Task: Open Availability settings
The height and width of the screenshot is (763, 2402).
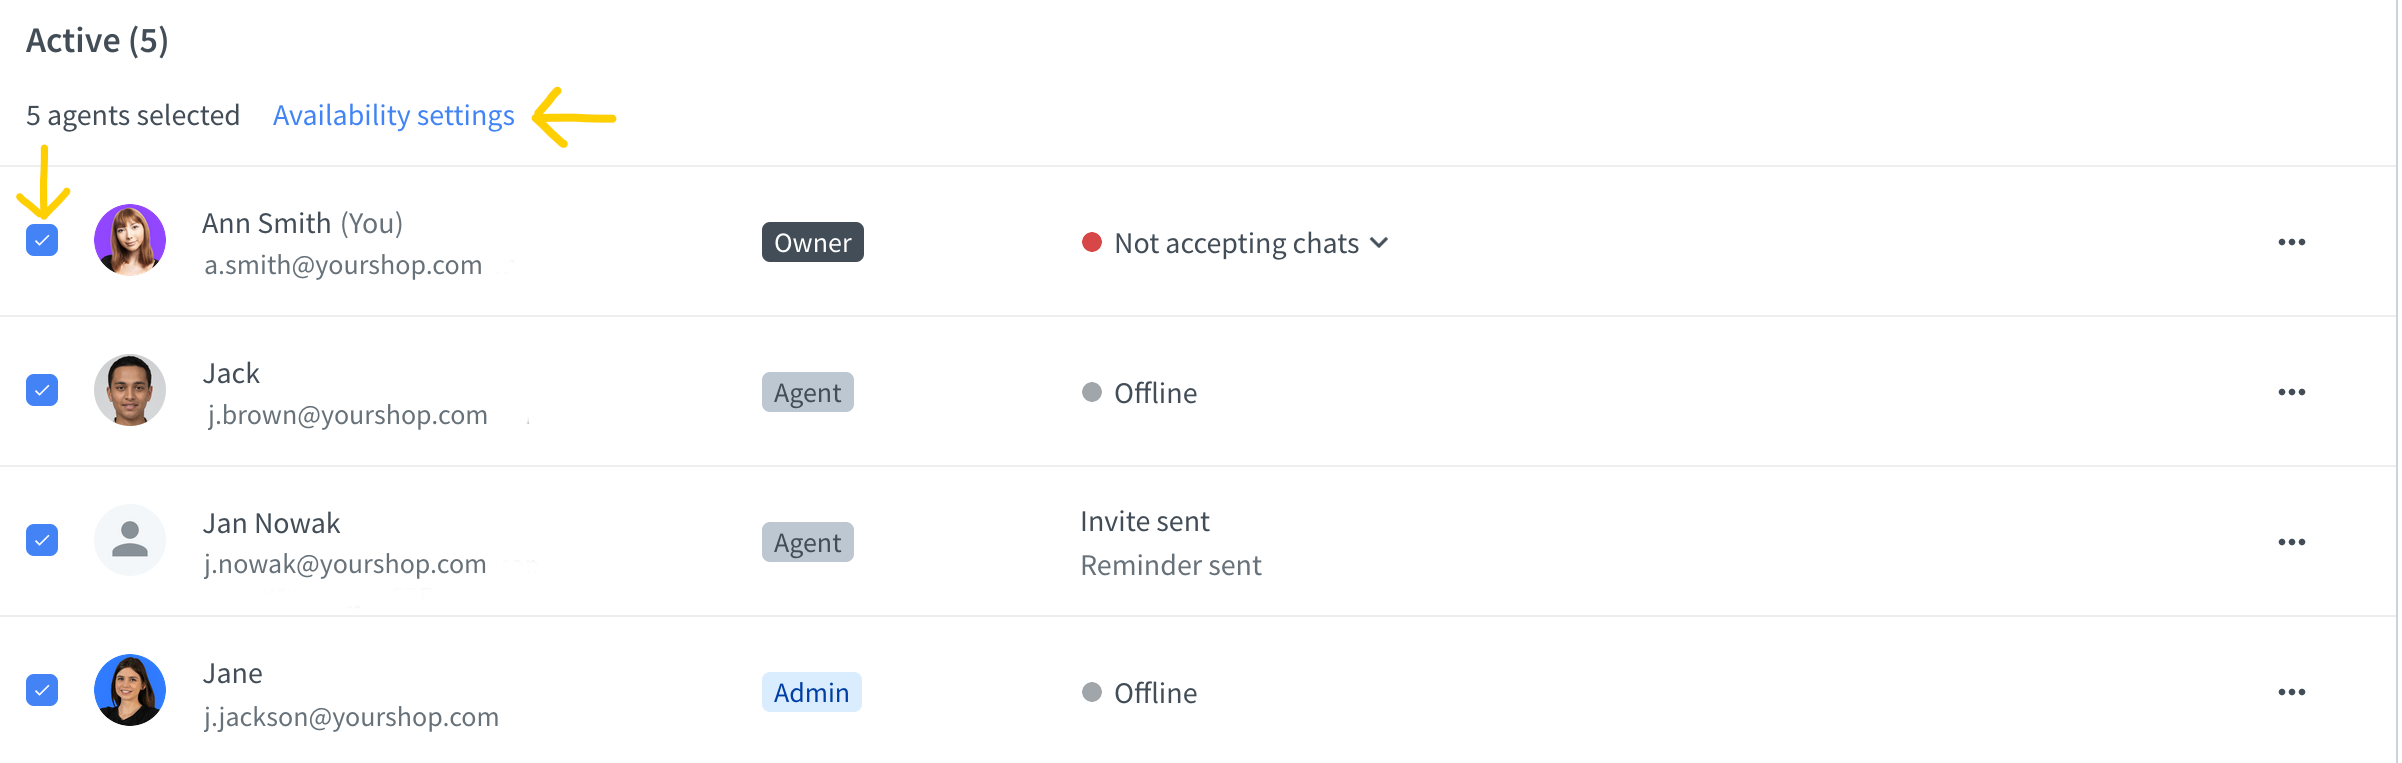Action: [x=393, y=115]
